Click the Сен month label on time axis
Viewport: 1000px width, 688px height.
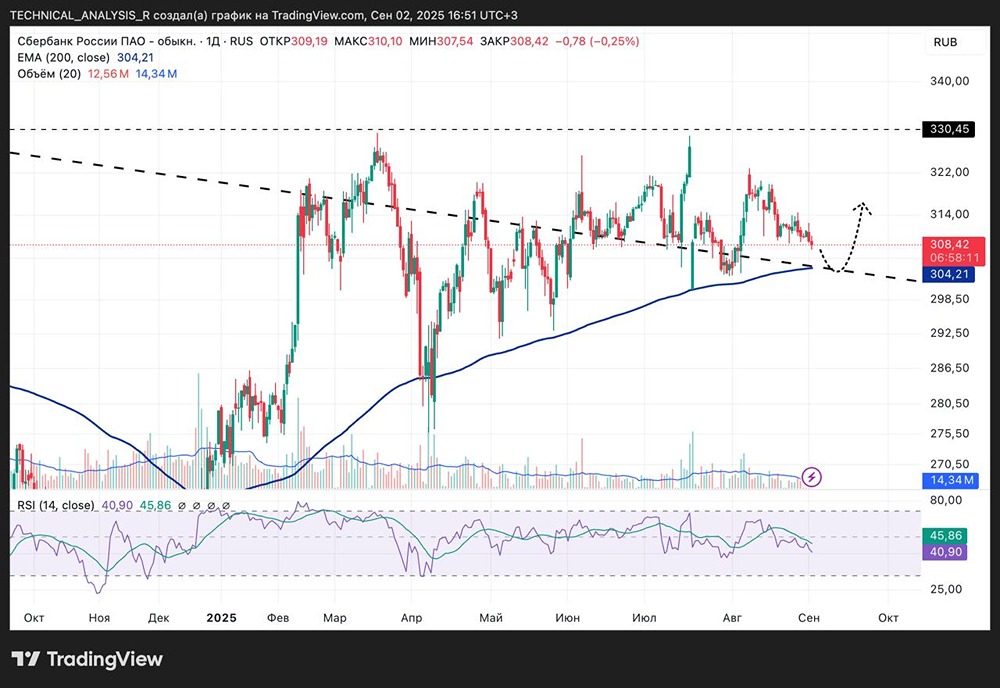[x=809, y=618]
